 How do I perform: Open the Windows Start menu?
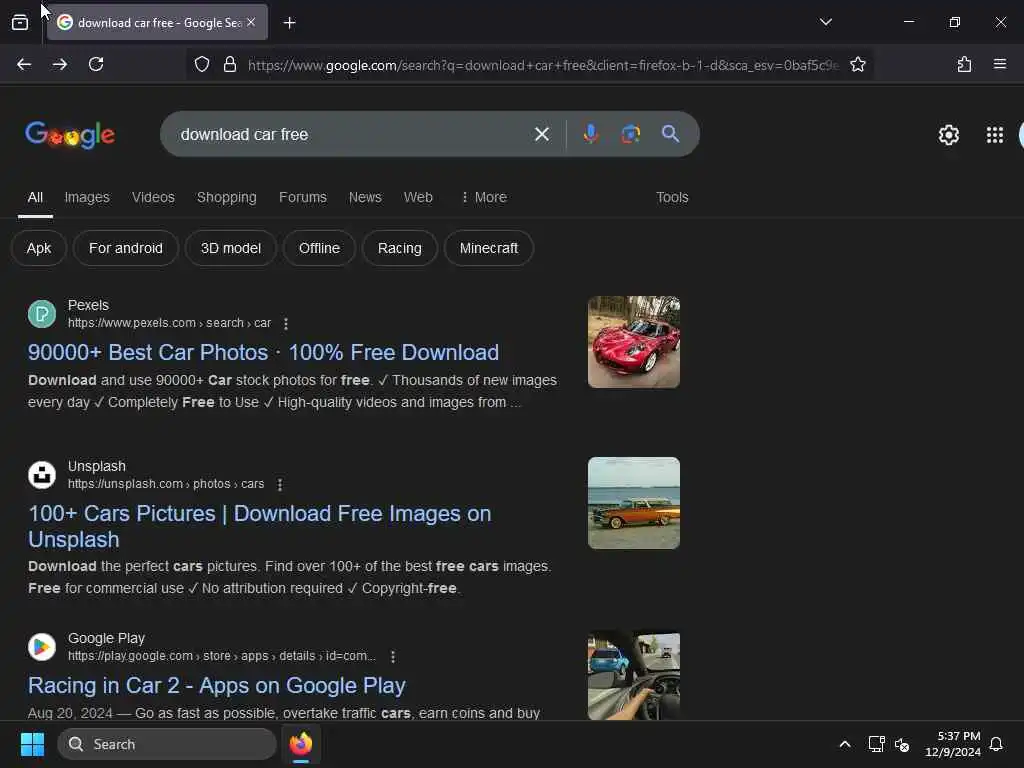point(32,744)
